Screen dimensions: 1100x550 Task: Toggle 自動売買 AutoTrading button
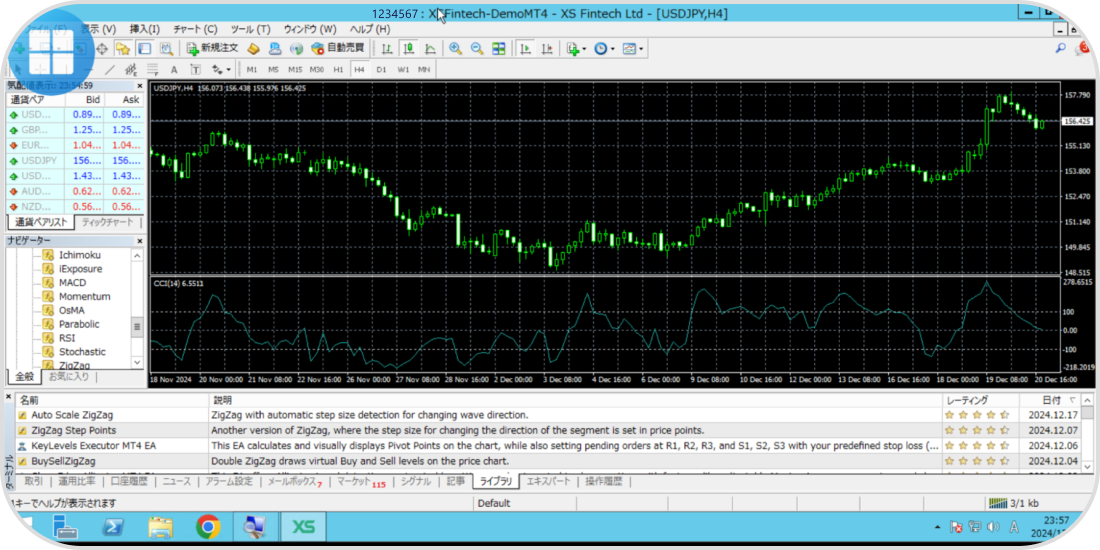pyautogui.click(x=338, y=48)
